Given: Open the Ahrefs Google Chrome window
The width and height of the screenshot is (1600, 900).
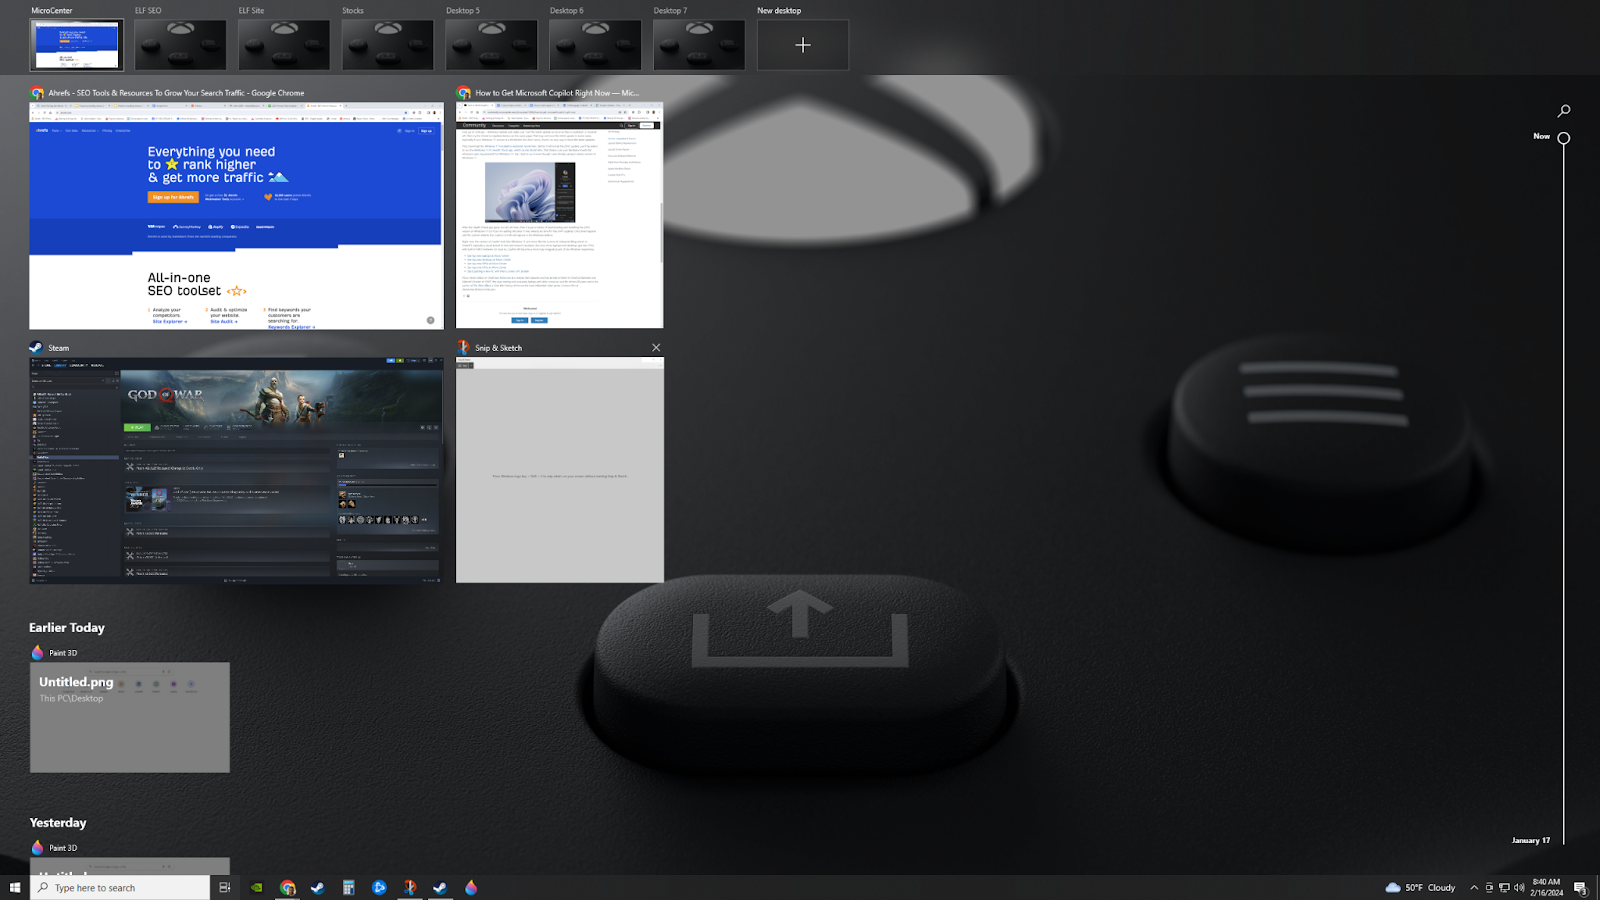Looking at the screenshot, I should (x=236, y=215).
